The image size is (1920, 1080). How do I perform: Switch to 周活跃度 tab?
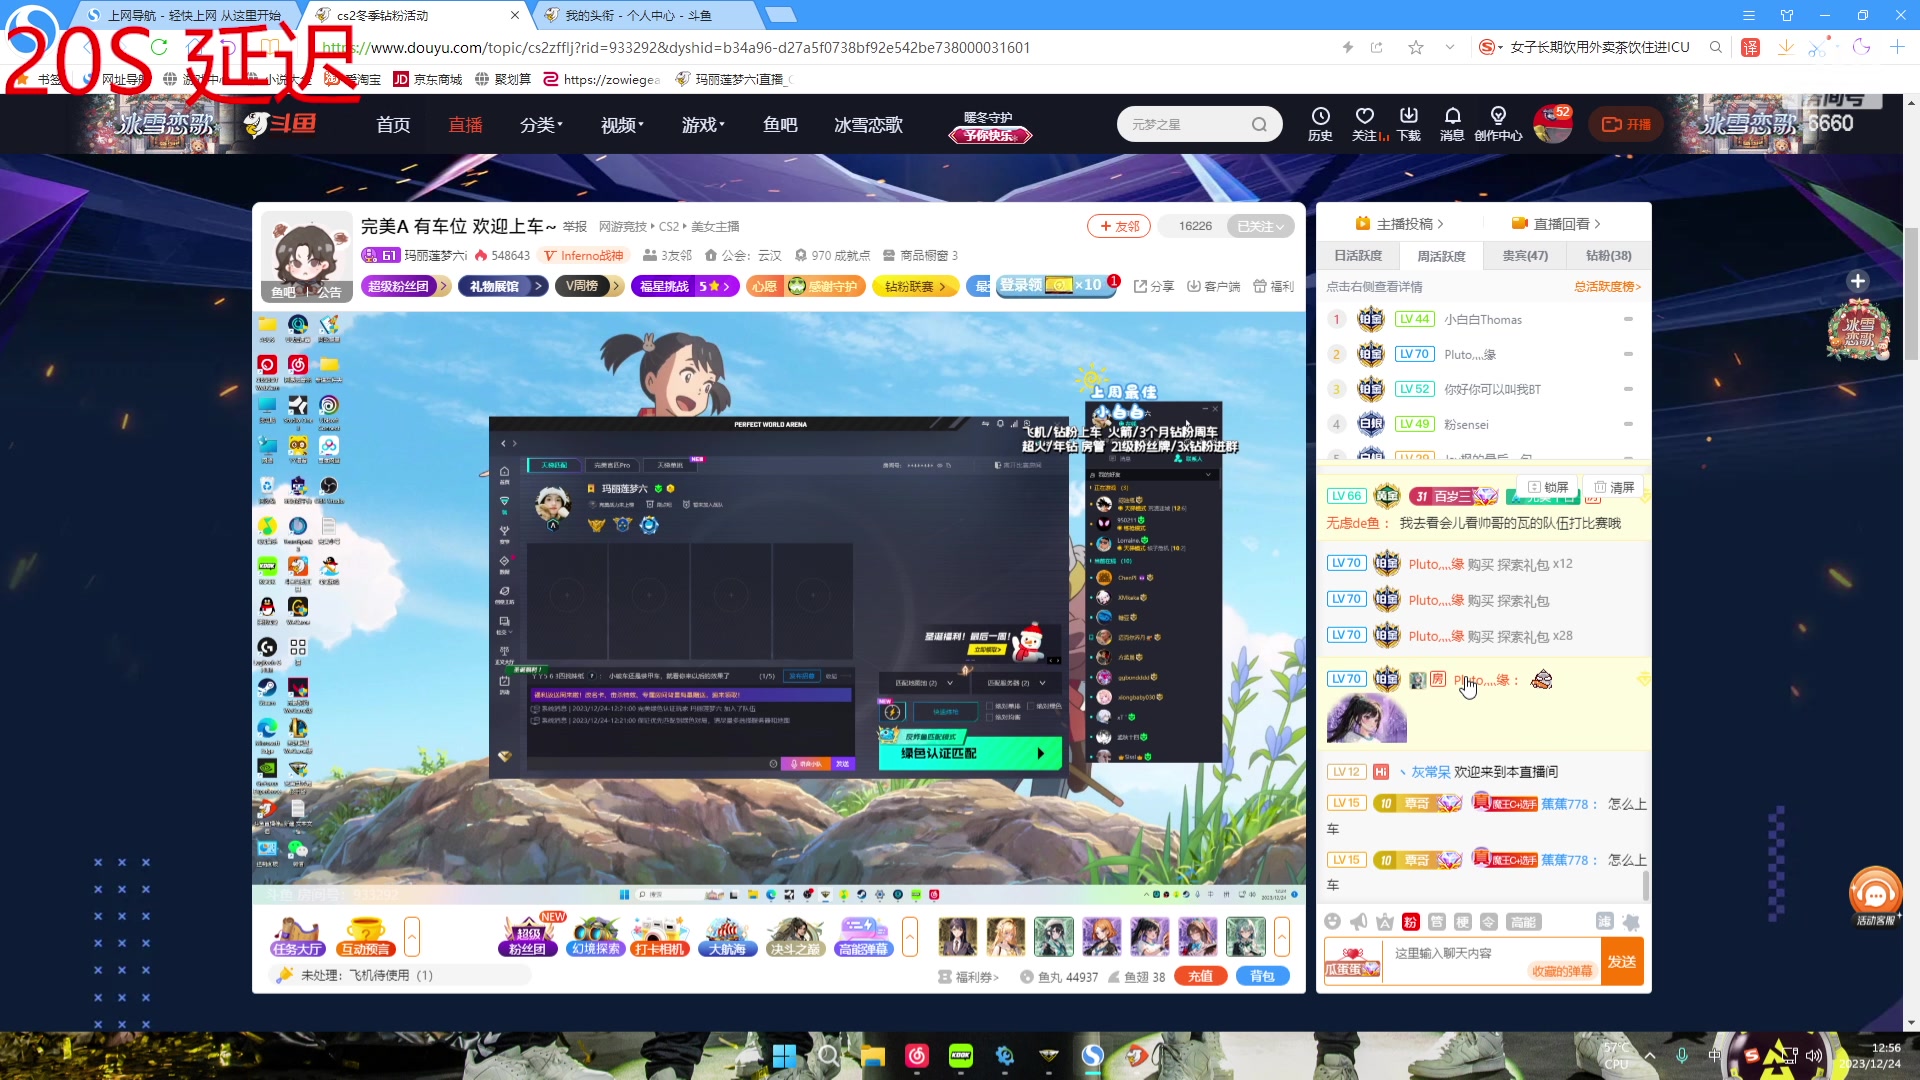pos(1441,256)
